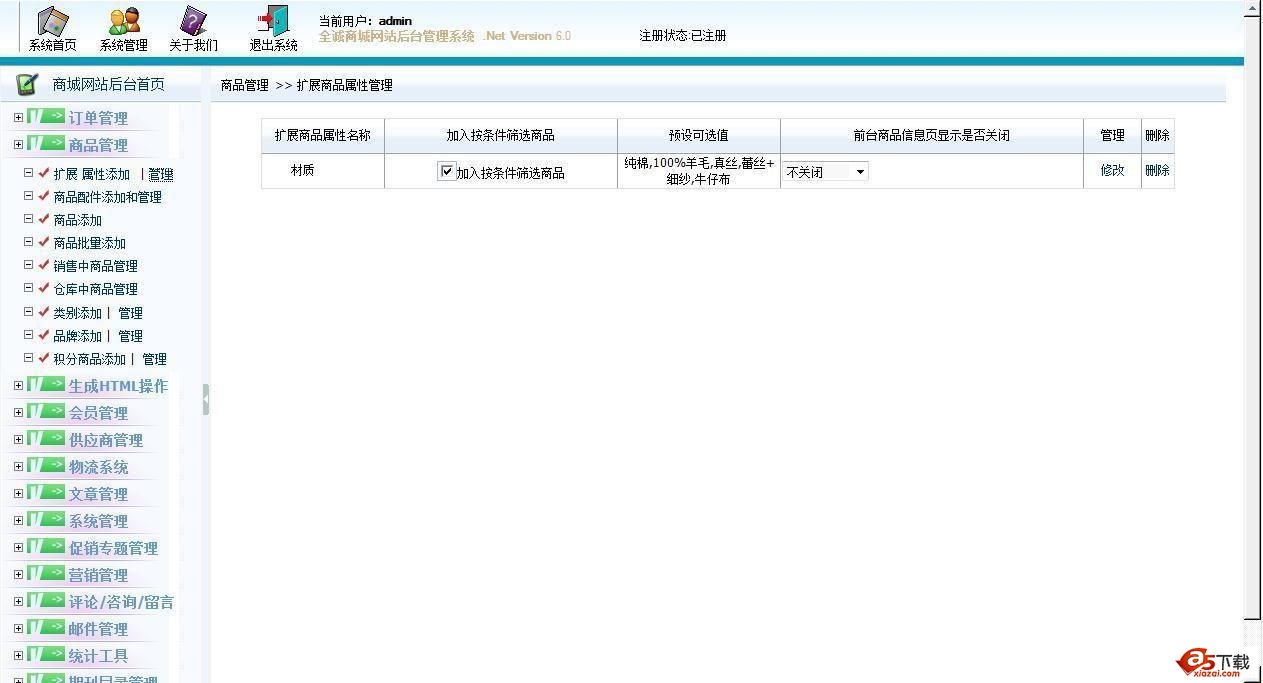
Task: Click the 修改 link for 材质
Action: click(x=1112, y=170)
